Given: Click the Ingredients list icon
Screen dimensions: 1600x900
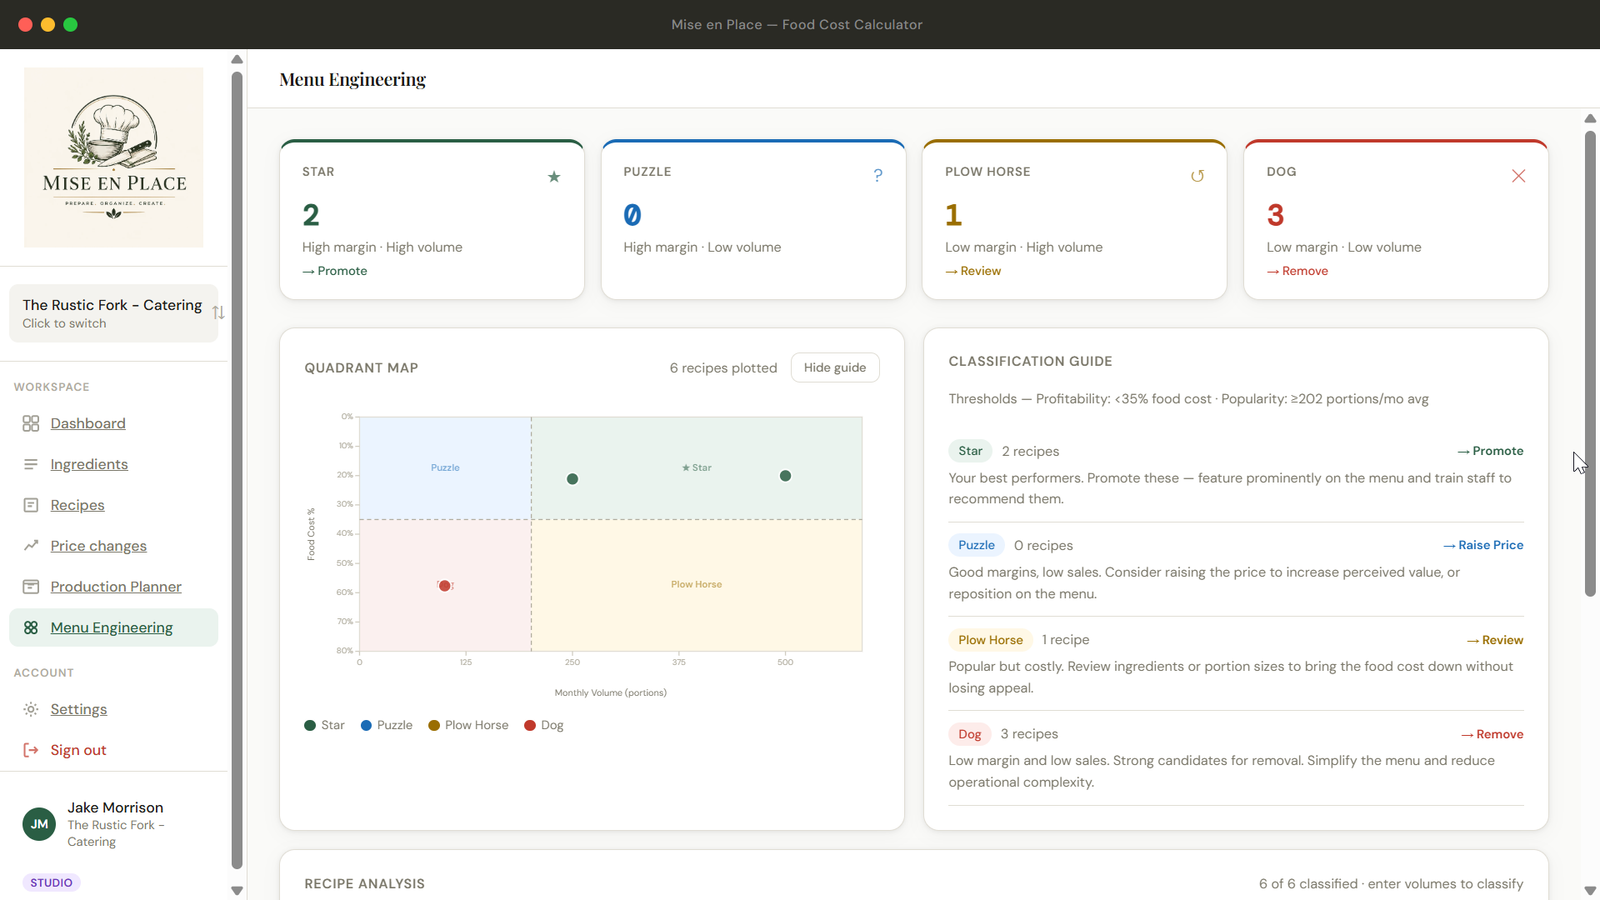Looking at the screenshot, I should coord(31,465).
